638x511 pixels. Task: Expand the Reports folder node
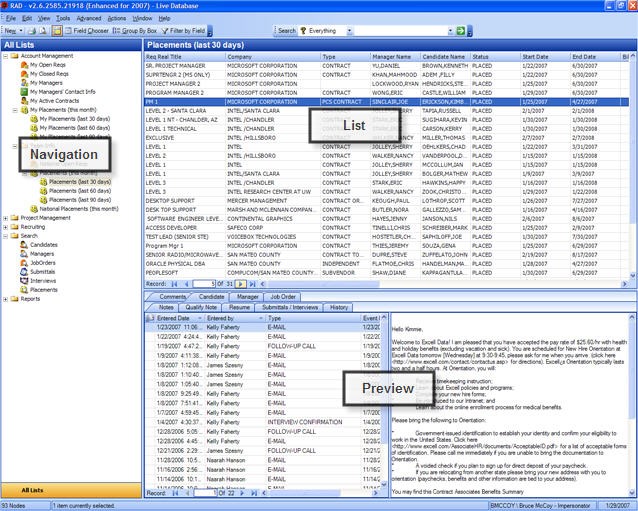(5, 299)
